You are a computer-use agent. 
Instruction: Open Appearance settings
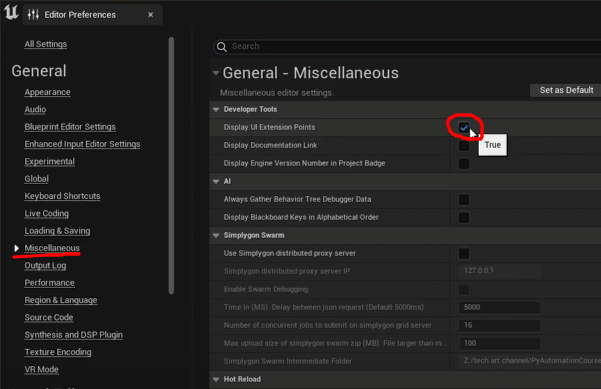48,92
